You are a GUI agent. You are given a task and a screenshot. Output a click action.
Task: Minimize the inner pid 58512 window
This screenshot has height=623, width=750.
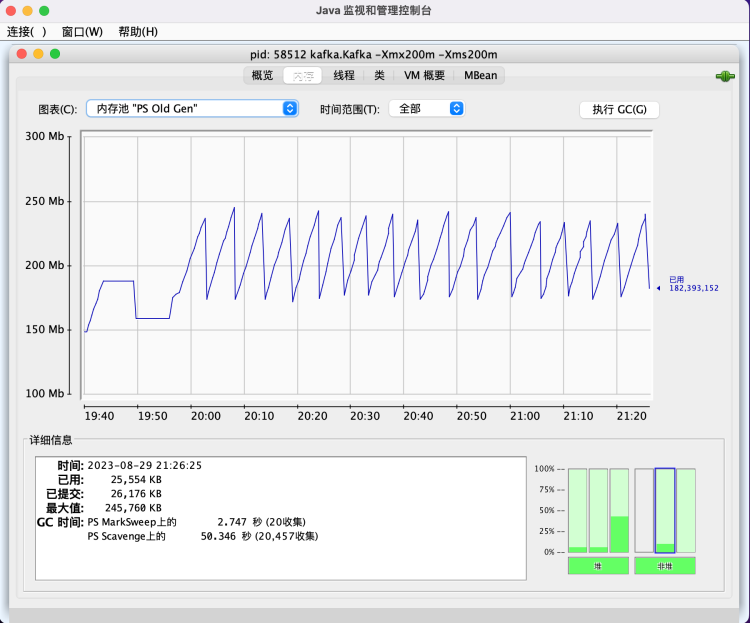click(x=39, y=54)
